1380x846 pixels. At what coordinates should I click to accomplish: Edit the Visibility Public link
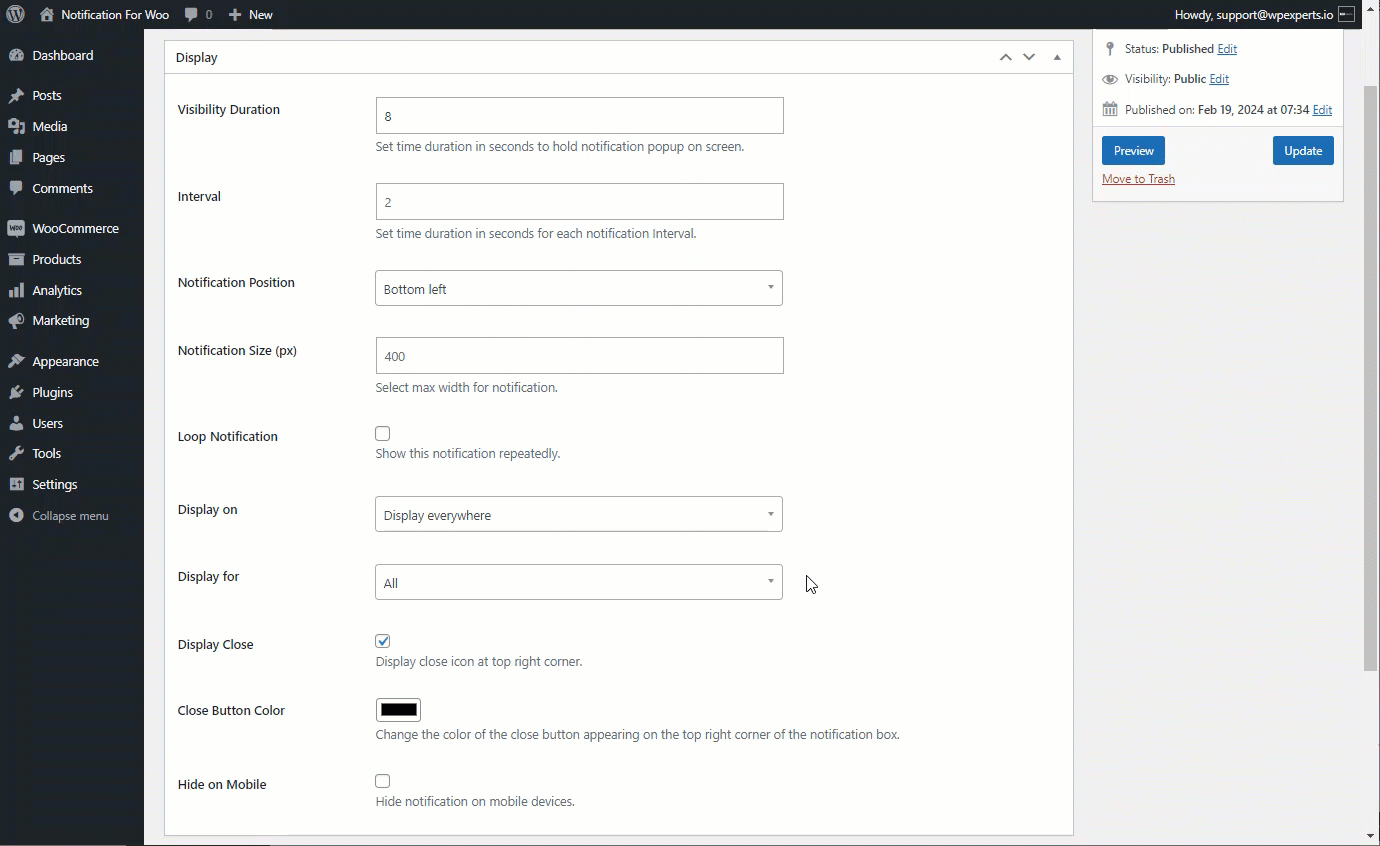(x=1219, y=79)
